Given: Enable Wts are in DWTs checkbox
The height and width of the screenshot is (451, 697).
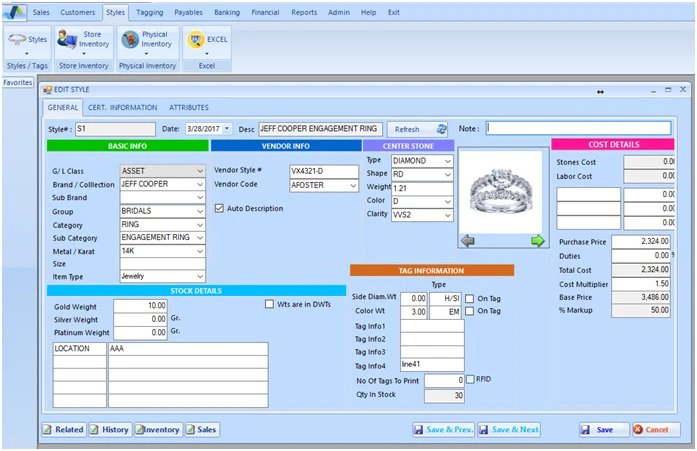Looking at the screenshot, I should point(269,304).
